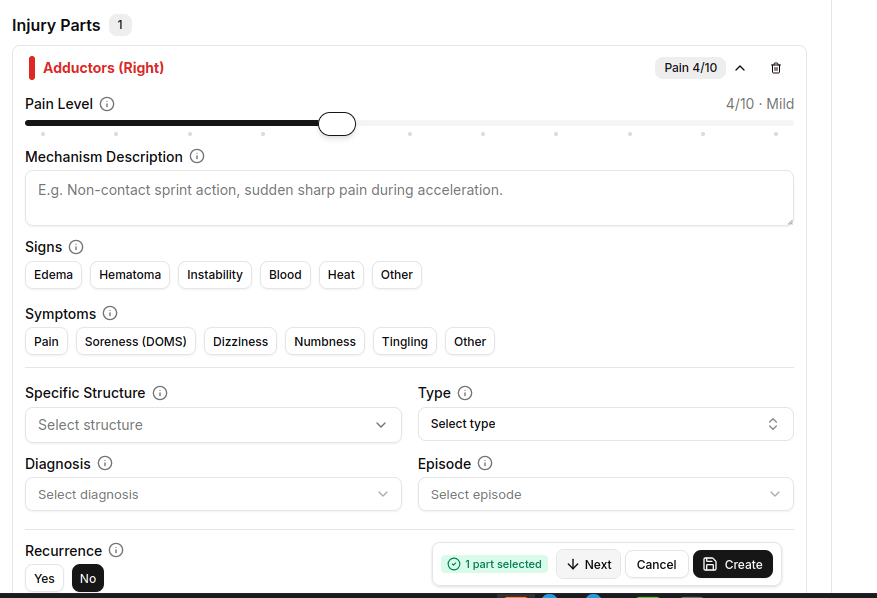The width and height of the screenshot is (877, 598).
Task: Cancel the injury form
Action: coord(657,564)
